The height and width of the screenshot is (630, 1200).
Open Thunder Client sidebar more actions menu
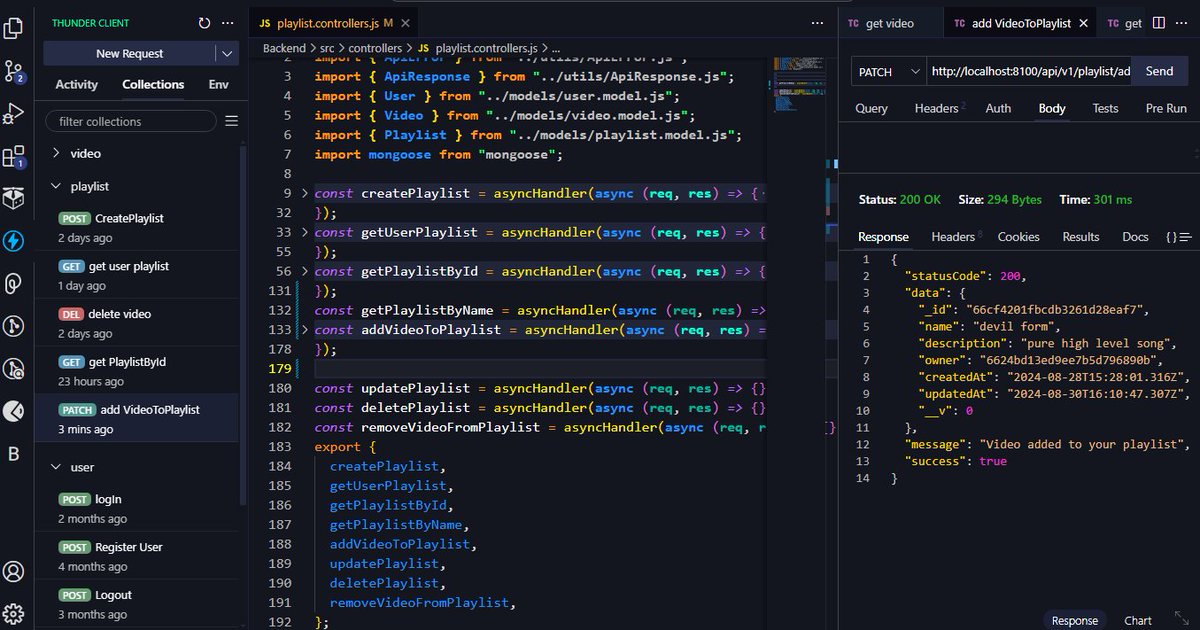pyautogui.click(x=229, y=23)
